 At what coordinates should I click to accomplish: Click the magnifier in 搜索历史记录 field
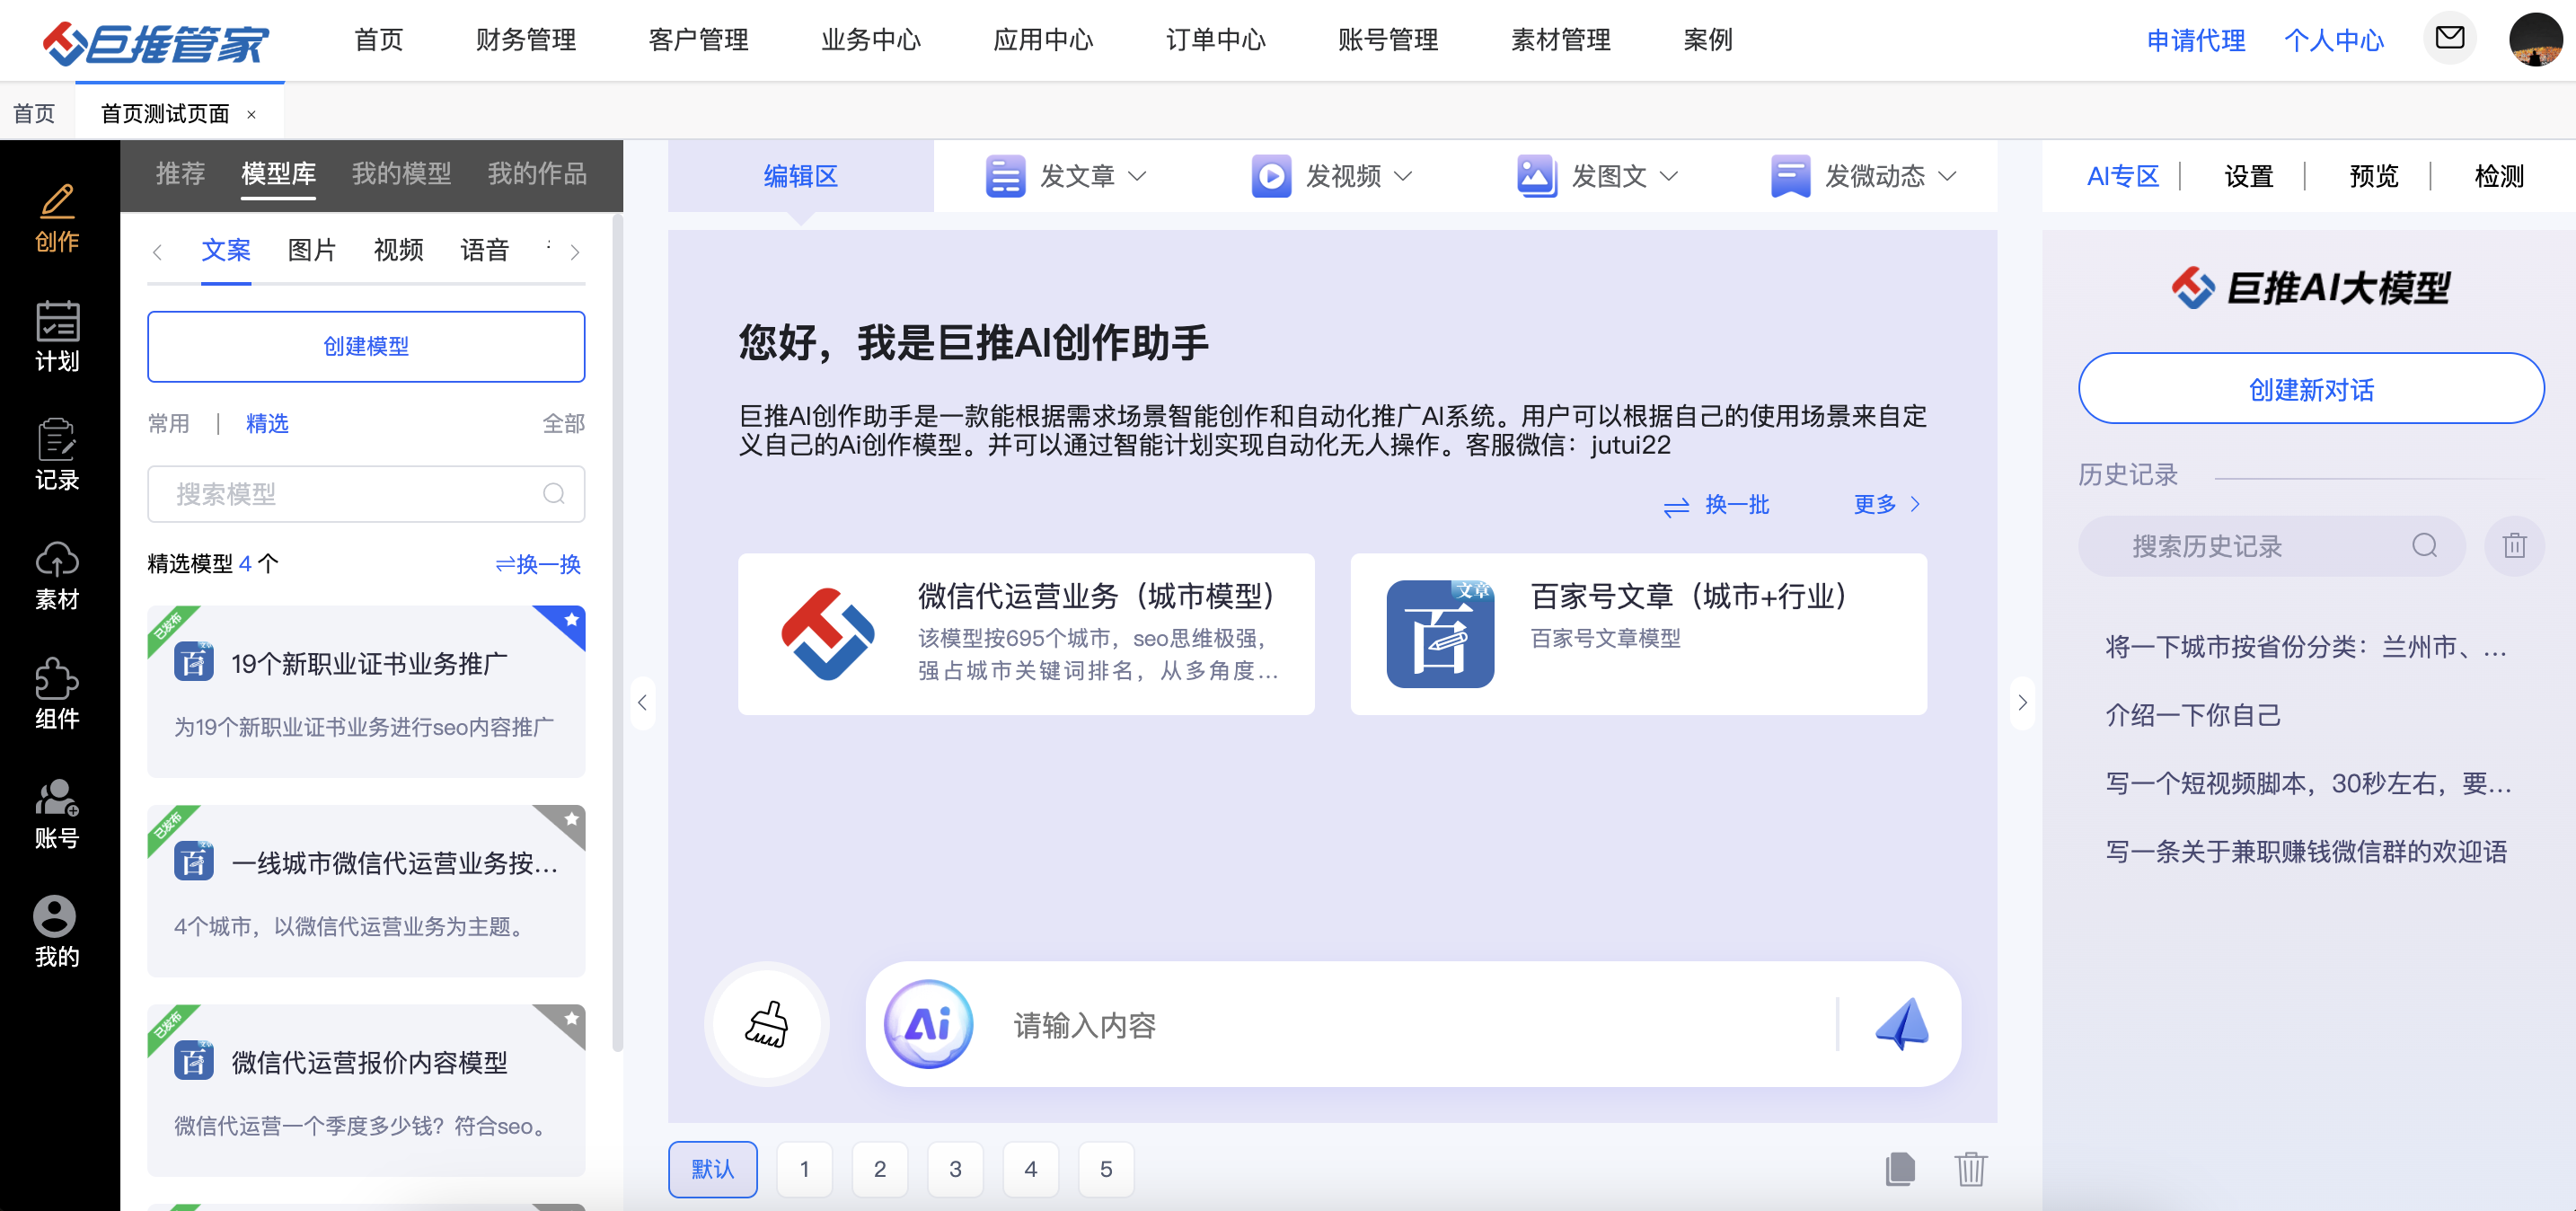click(x=2424, y=546)
